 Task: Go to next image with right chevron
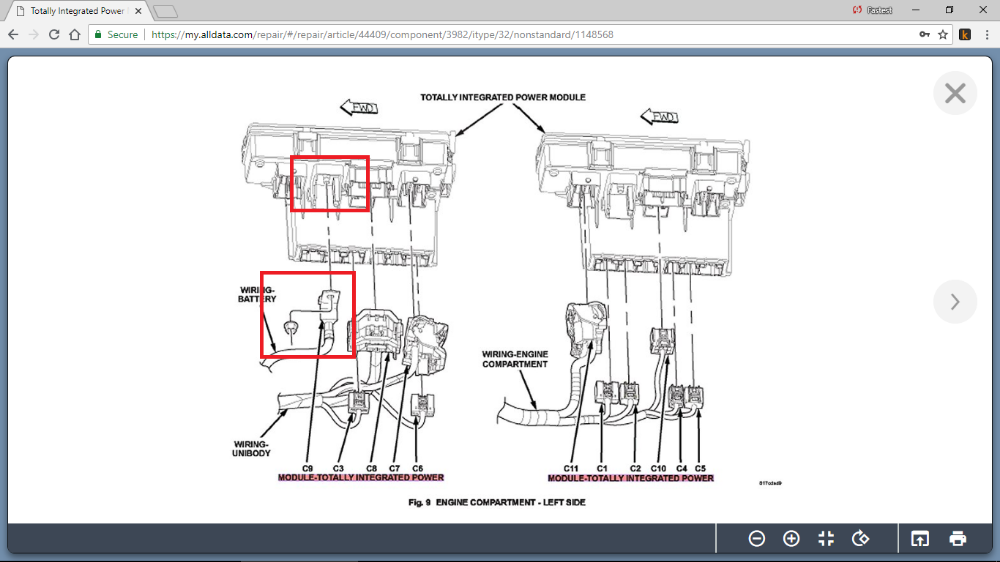click(x=955, y=301)
